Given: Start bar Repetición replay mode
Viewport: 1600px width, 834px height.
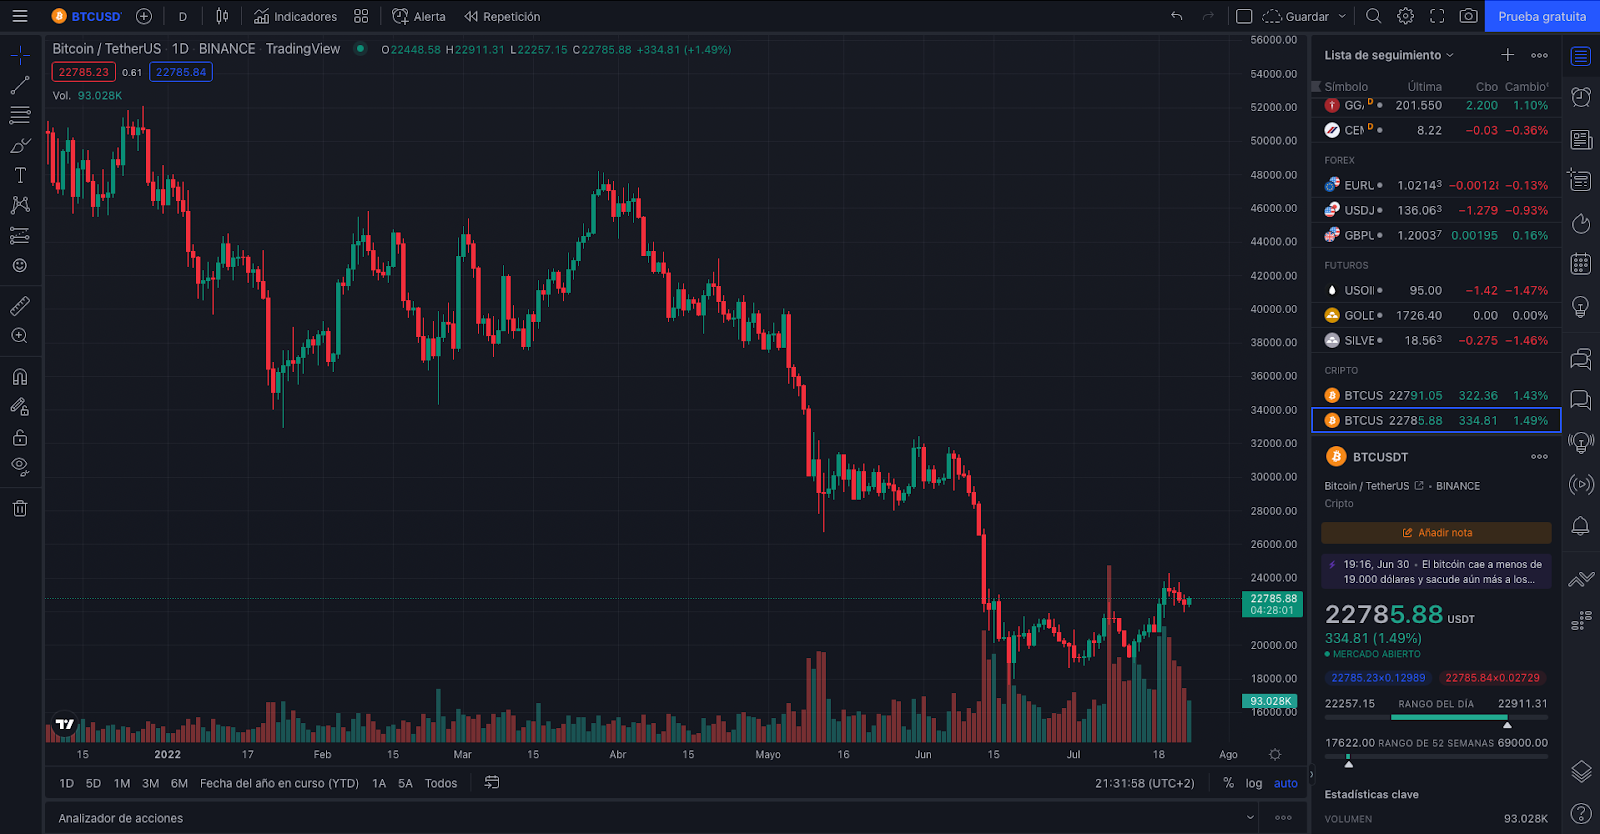Looking at the screenshot, I should point(502,16).
